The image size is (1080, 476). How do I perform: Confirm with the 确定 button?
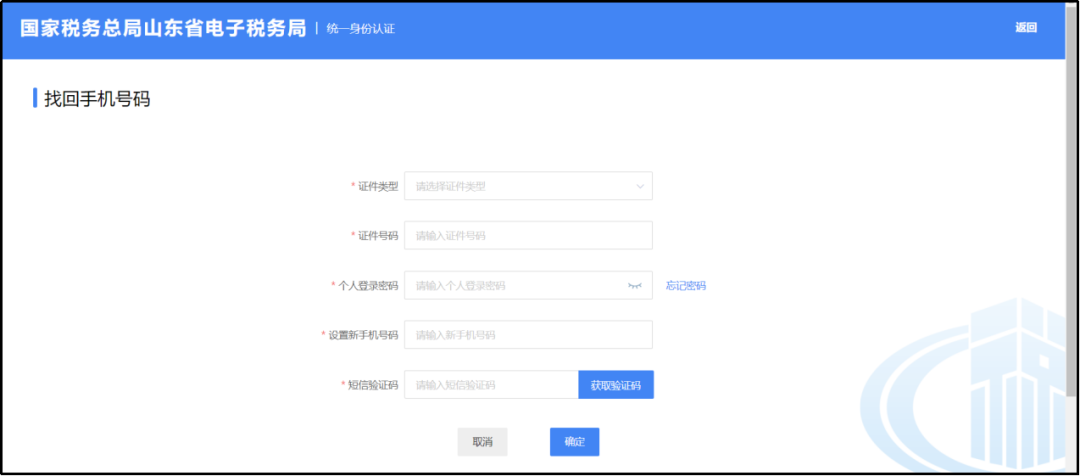pyautogui.click(x=574, y=441)
